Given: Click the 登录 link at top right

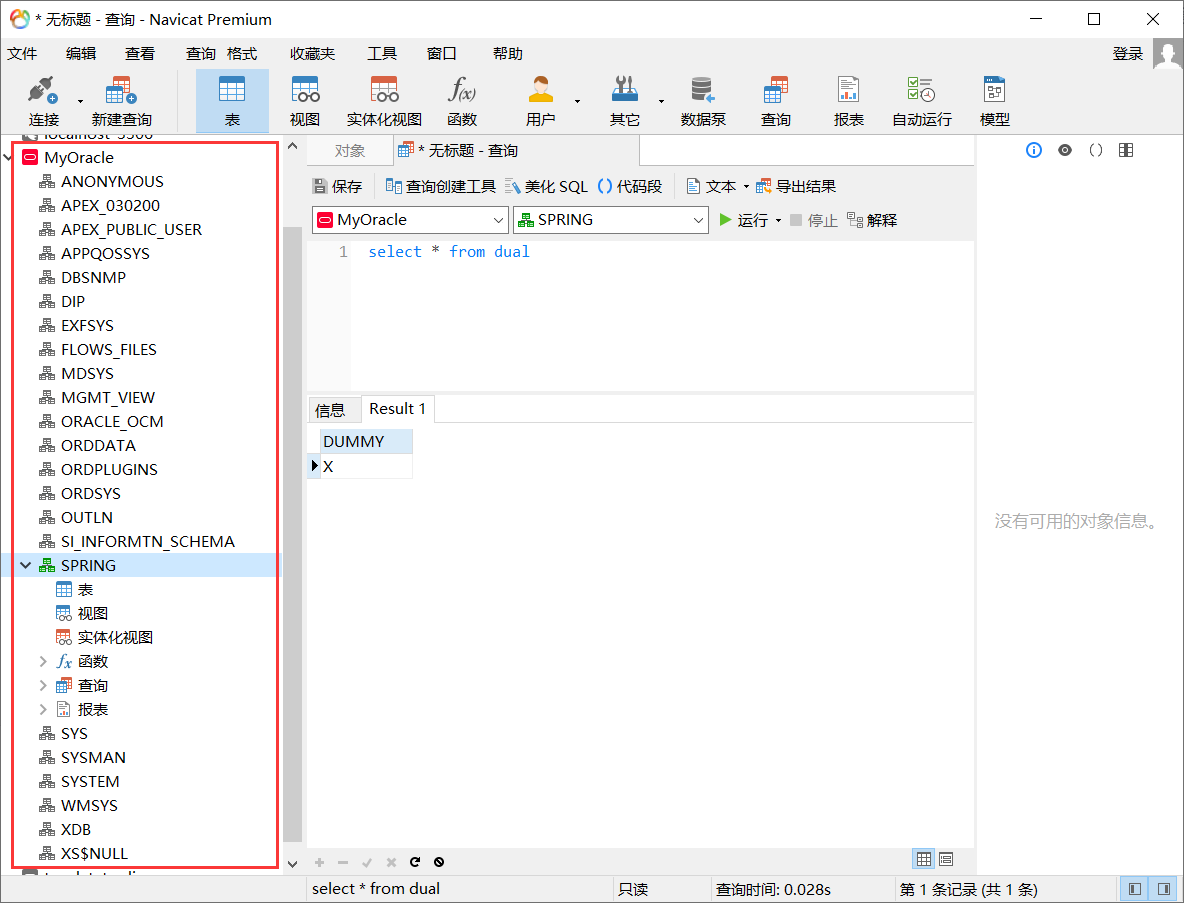Looking at the screenshot, I should click(1127, 53).
